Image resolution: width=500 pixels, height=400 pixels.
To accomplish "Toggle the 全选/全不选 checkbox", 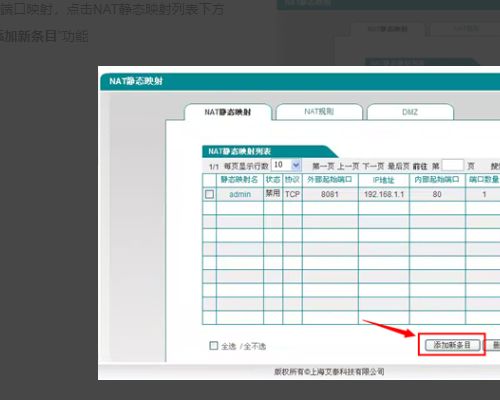I will (x=214, y=346).
